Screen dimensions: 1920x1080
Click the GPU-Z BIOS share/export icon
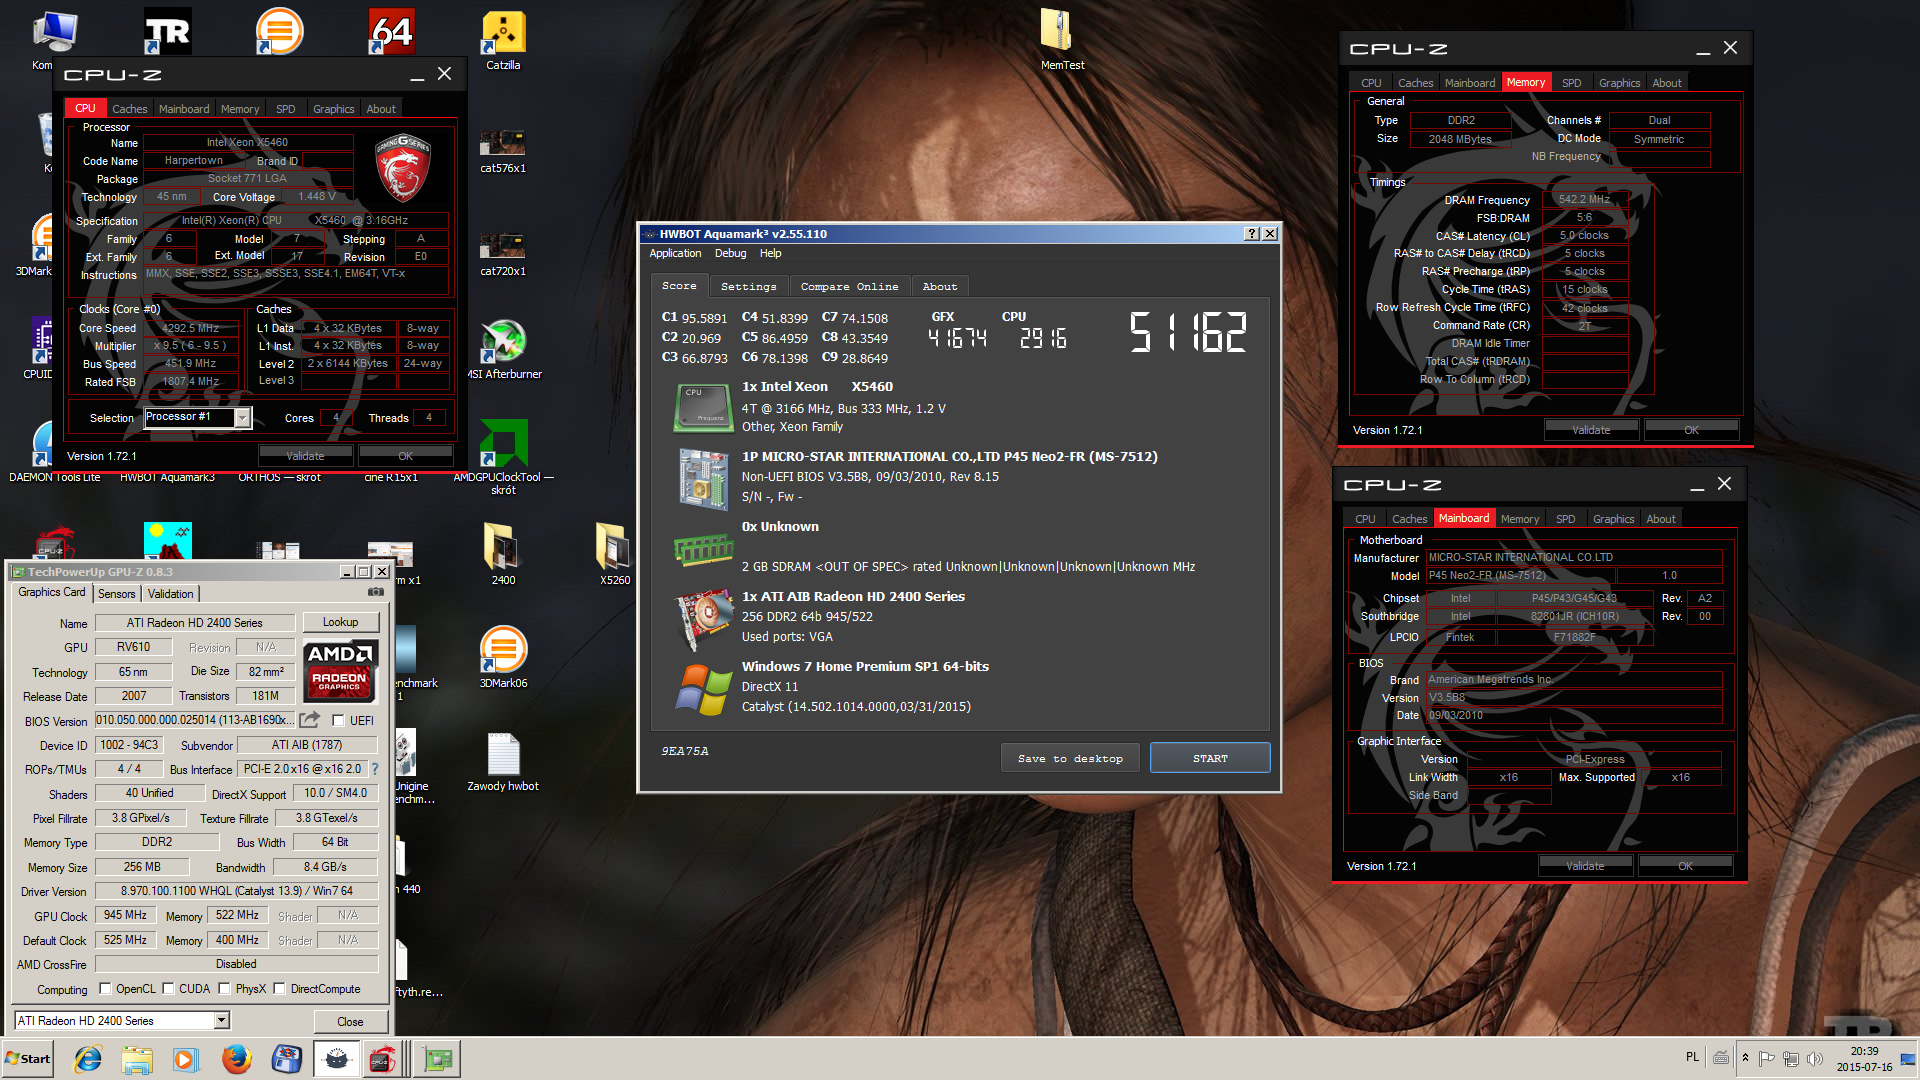[x=310, y=720]
